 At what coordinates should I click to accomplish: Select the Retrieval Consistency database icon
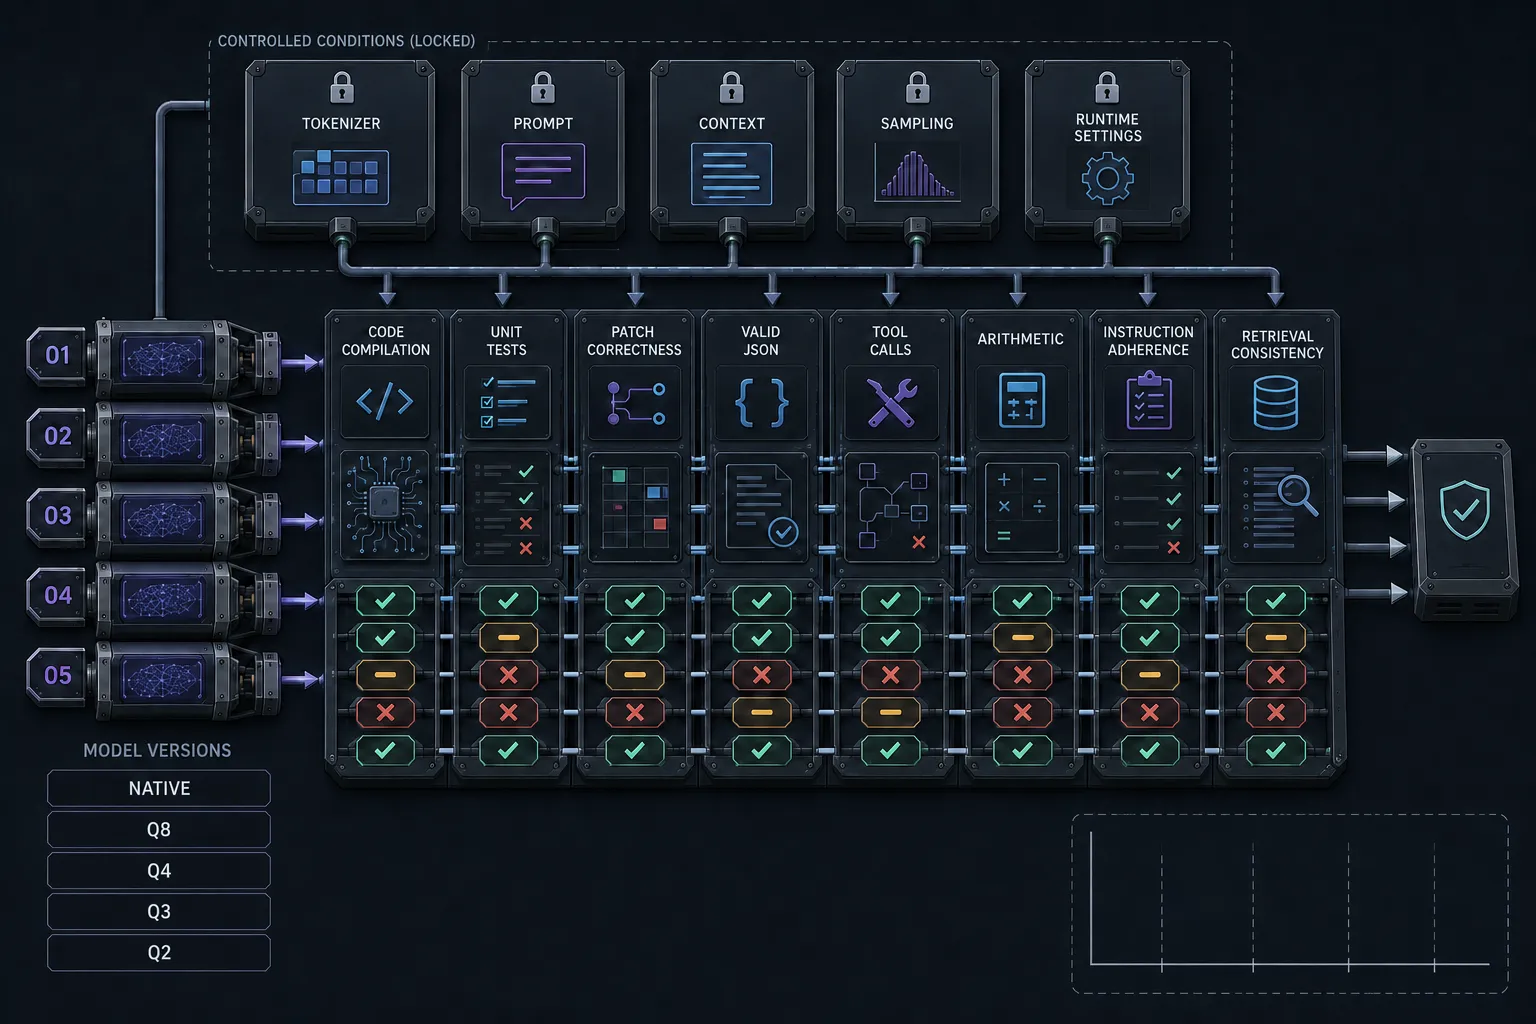[x=1275, y=402]
